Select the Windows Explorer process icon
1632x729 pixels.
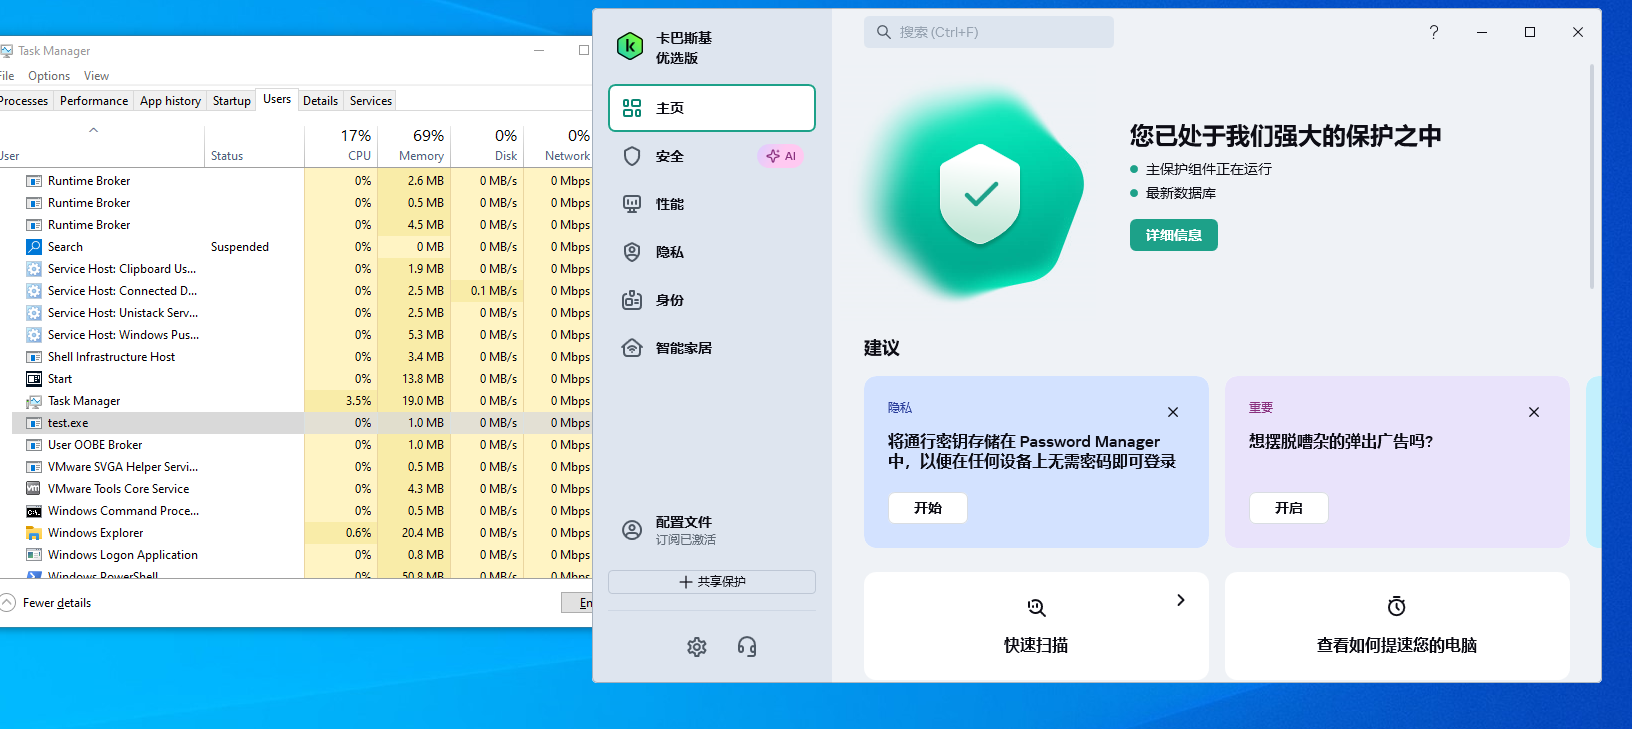coord(34,533)
